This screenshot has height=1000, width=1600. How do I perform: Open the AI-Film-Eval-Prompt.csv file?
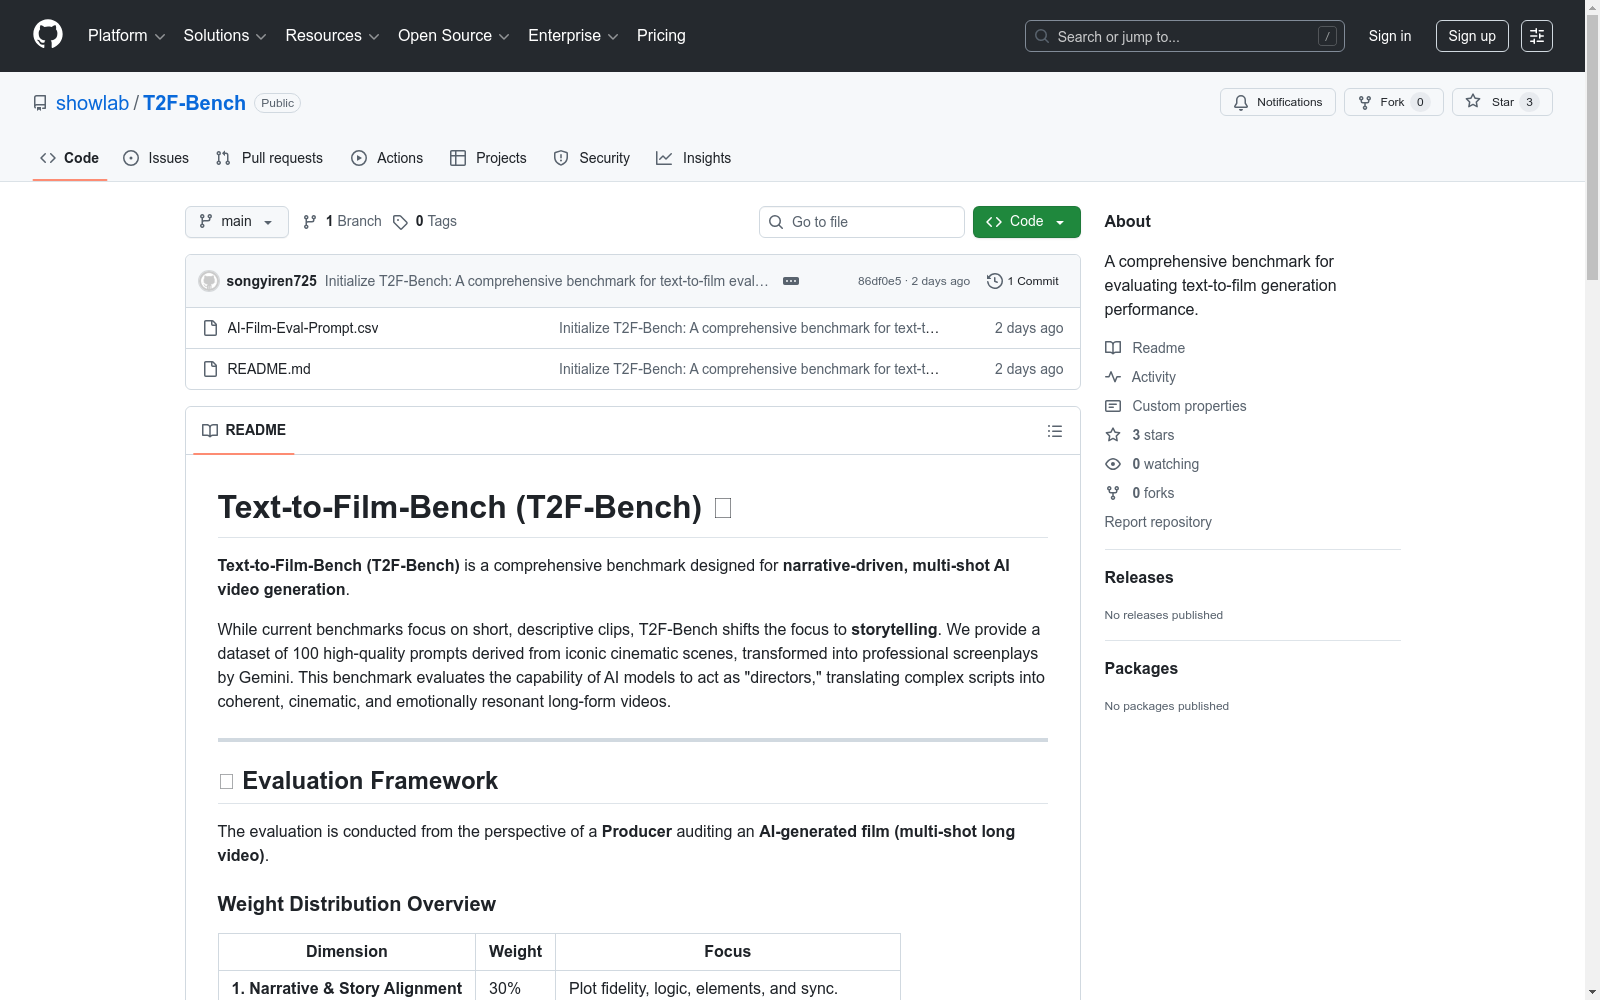click(x=303, y=328)
